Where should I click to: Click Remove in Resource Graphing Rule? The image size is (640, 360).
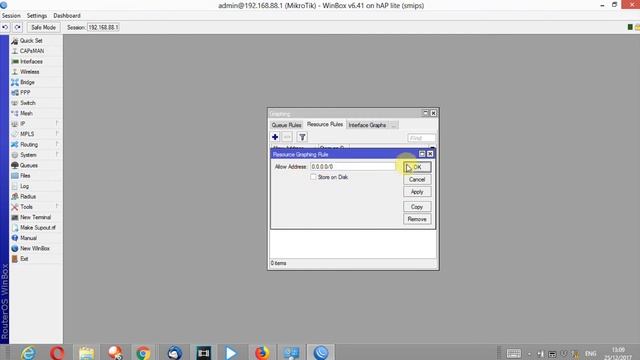[417, 219]
